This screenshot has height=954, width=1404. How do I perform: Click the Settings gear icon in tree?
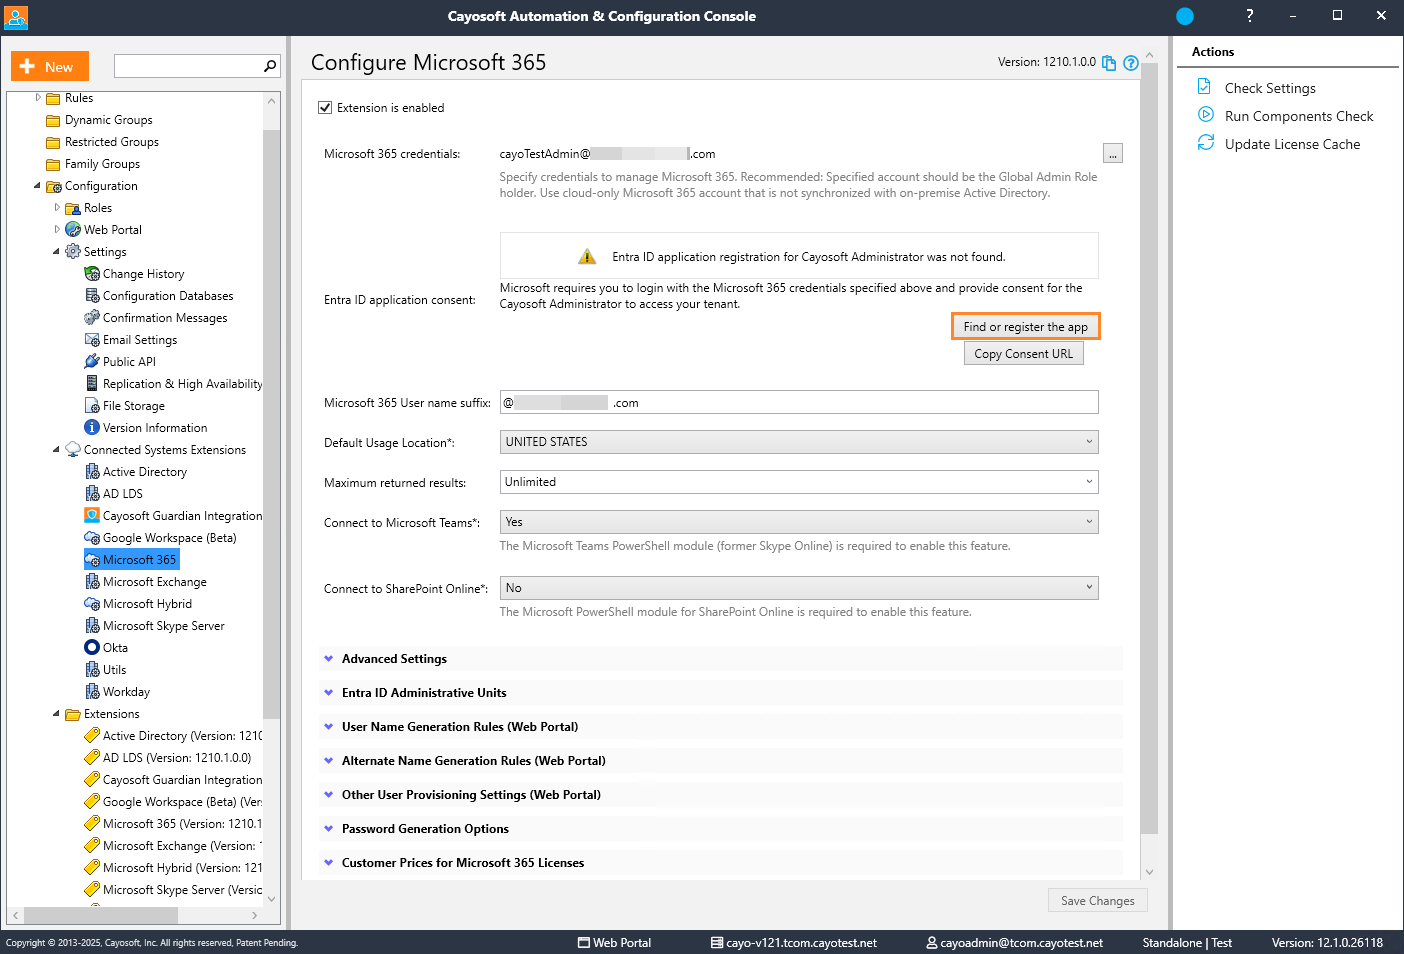[x=73, y=251]
